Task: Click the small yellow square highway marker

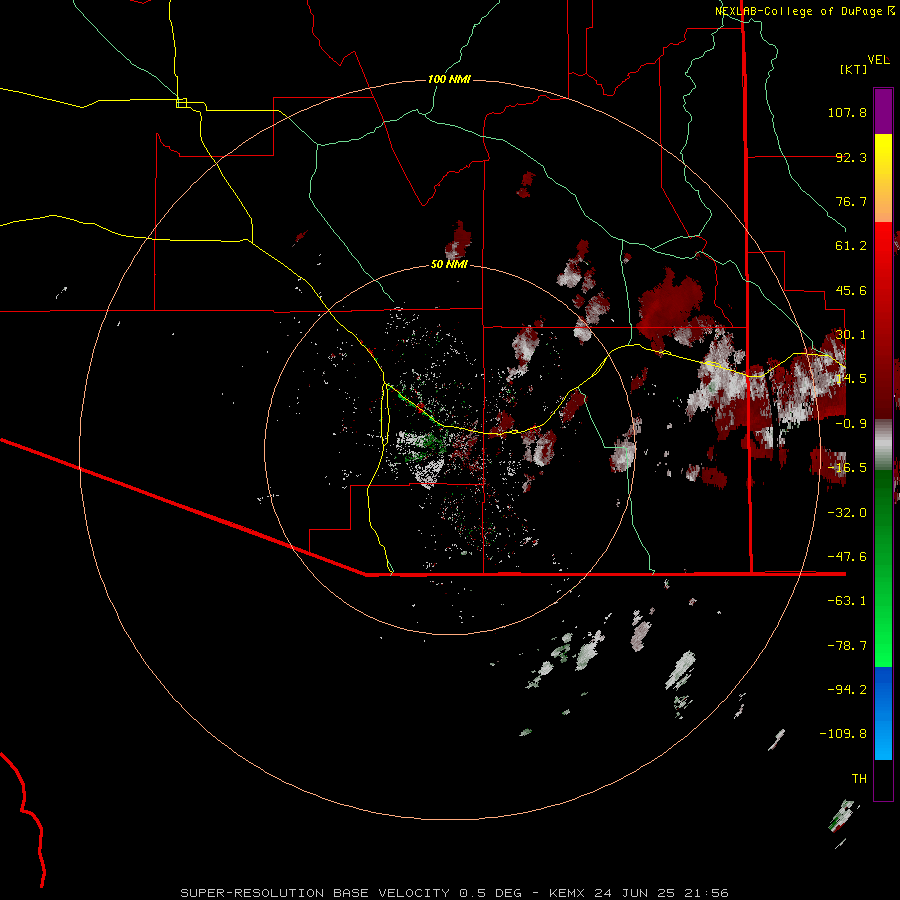Action: (181, 103)
